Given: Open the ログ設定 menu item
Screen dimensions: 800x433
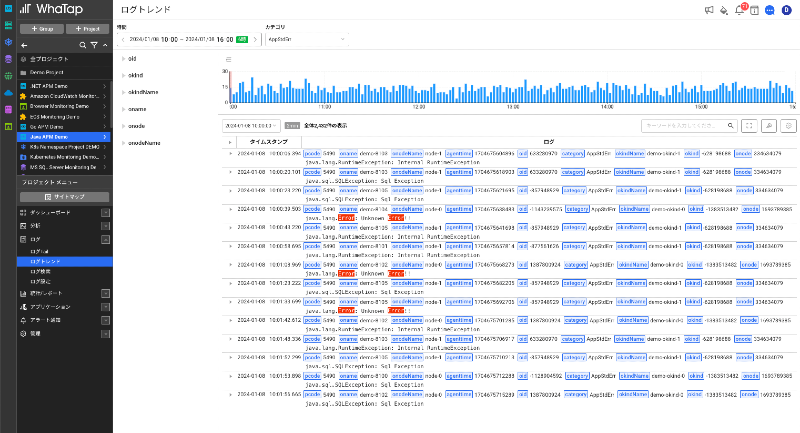Looking at the screenshot, I should 40,282.
